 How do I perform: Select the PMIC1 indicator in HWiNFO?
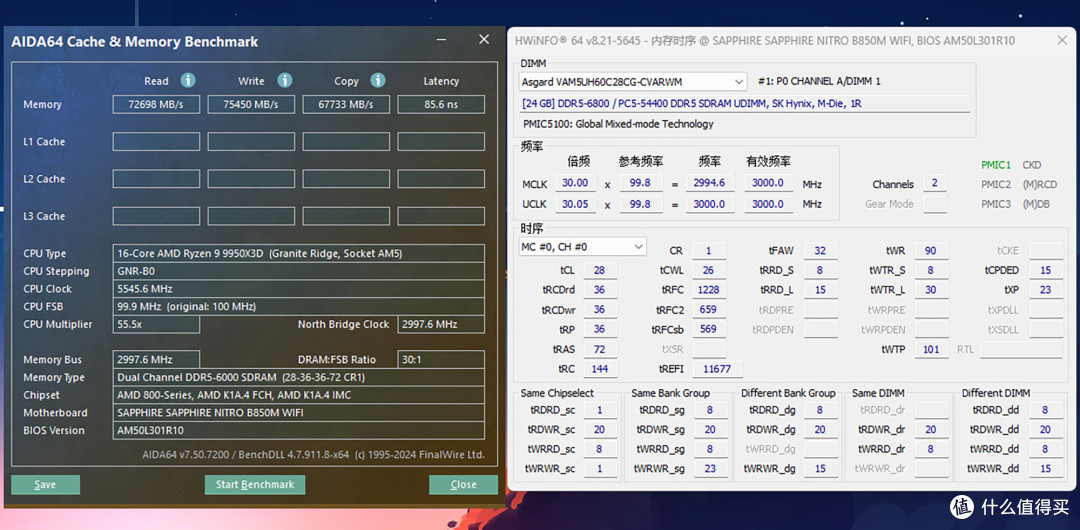pyautogui.click(x=996, y=165)
